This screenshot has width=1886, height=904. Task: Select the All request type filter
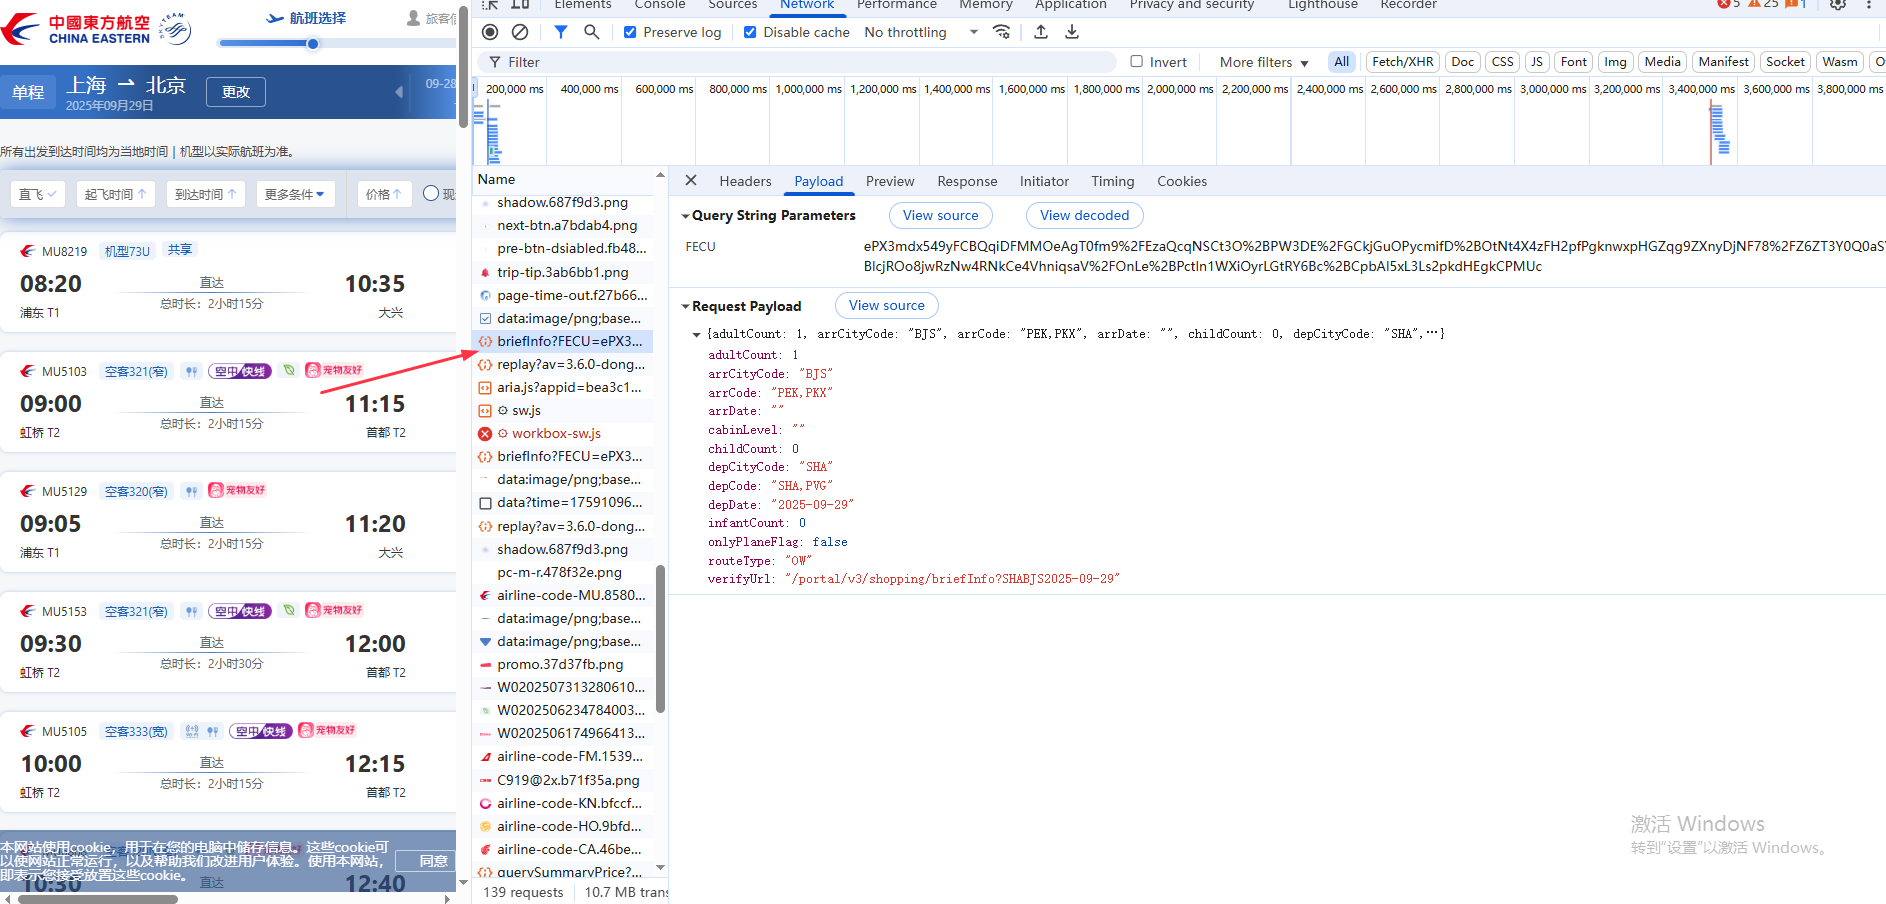point(1341,62)
